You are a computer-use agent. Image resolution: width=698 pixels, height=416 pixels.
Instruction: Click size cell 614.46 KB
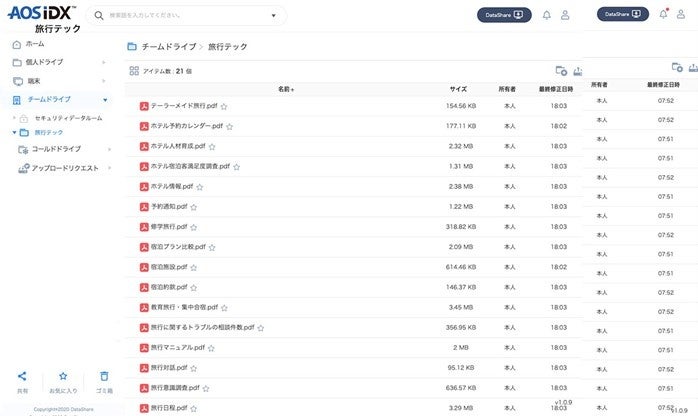coord(461,267)
